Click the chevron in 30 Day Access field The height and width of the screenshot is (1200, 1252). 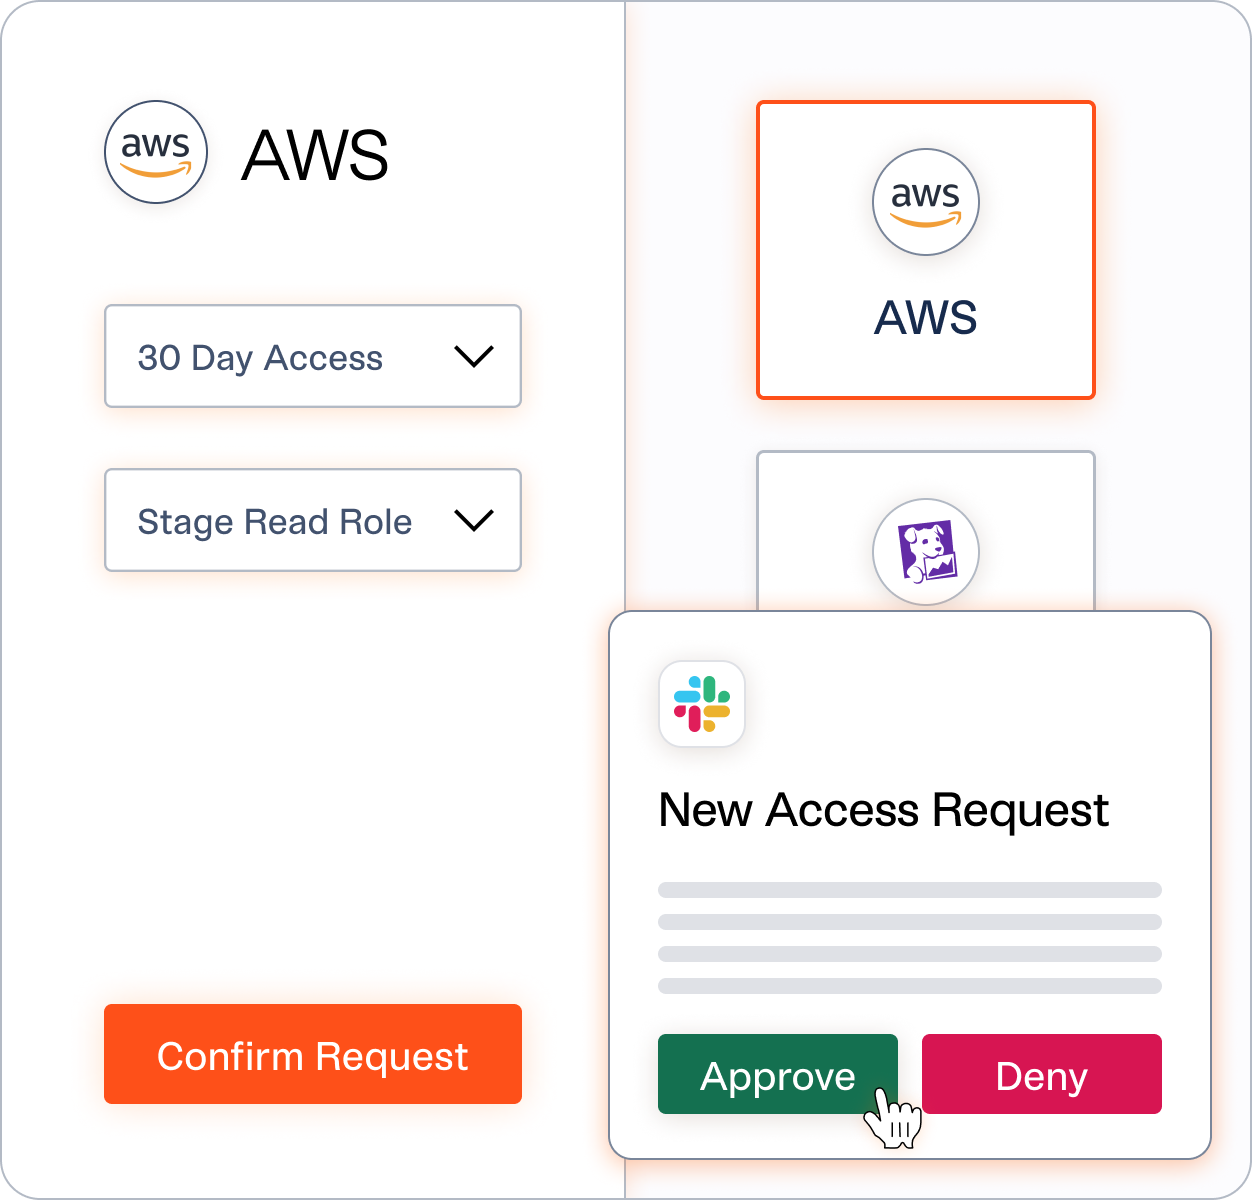click(474, 356)
